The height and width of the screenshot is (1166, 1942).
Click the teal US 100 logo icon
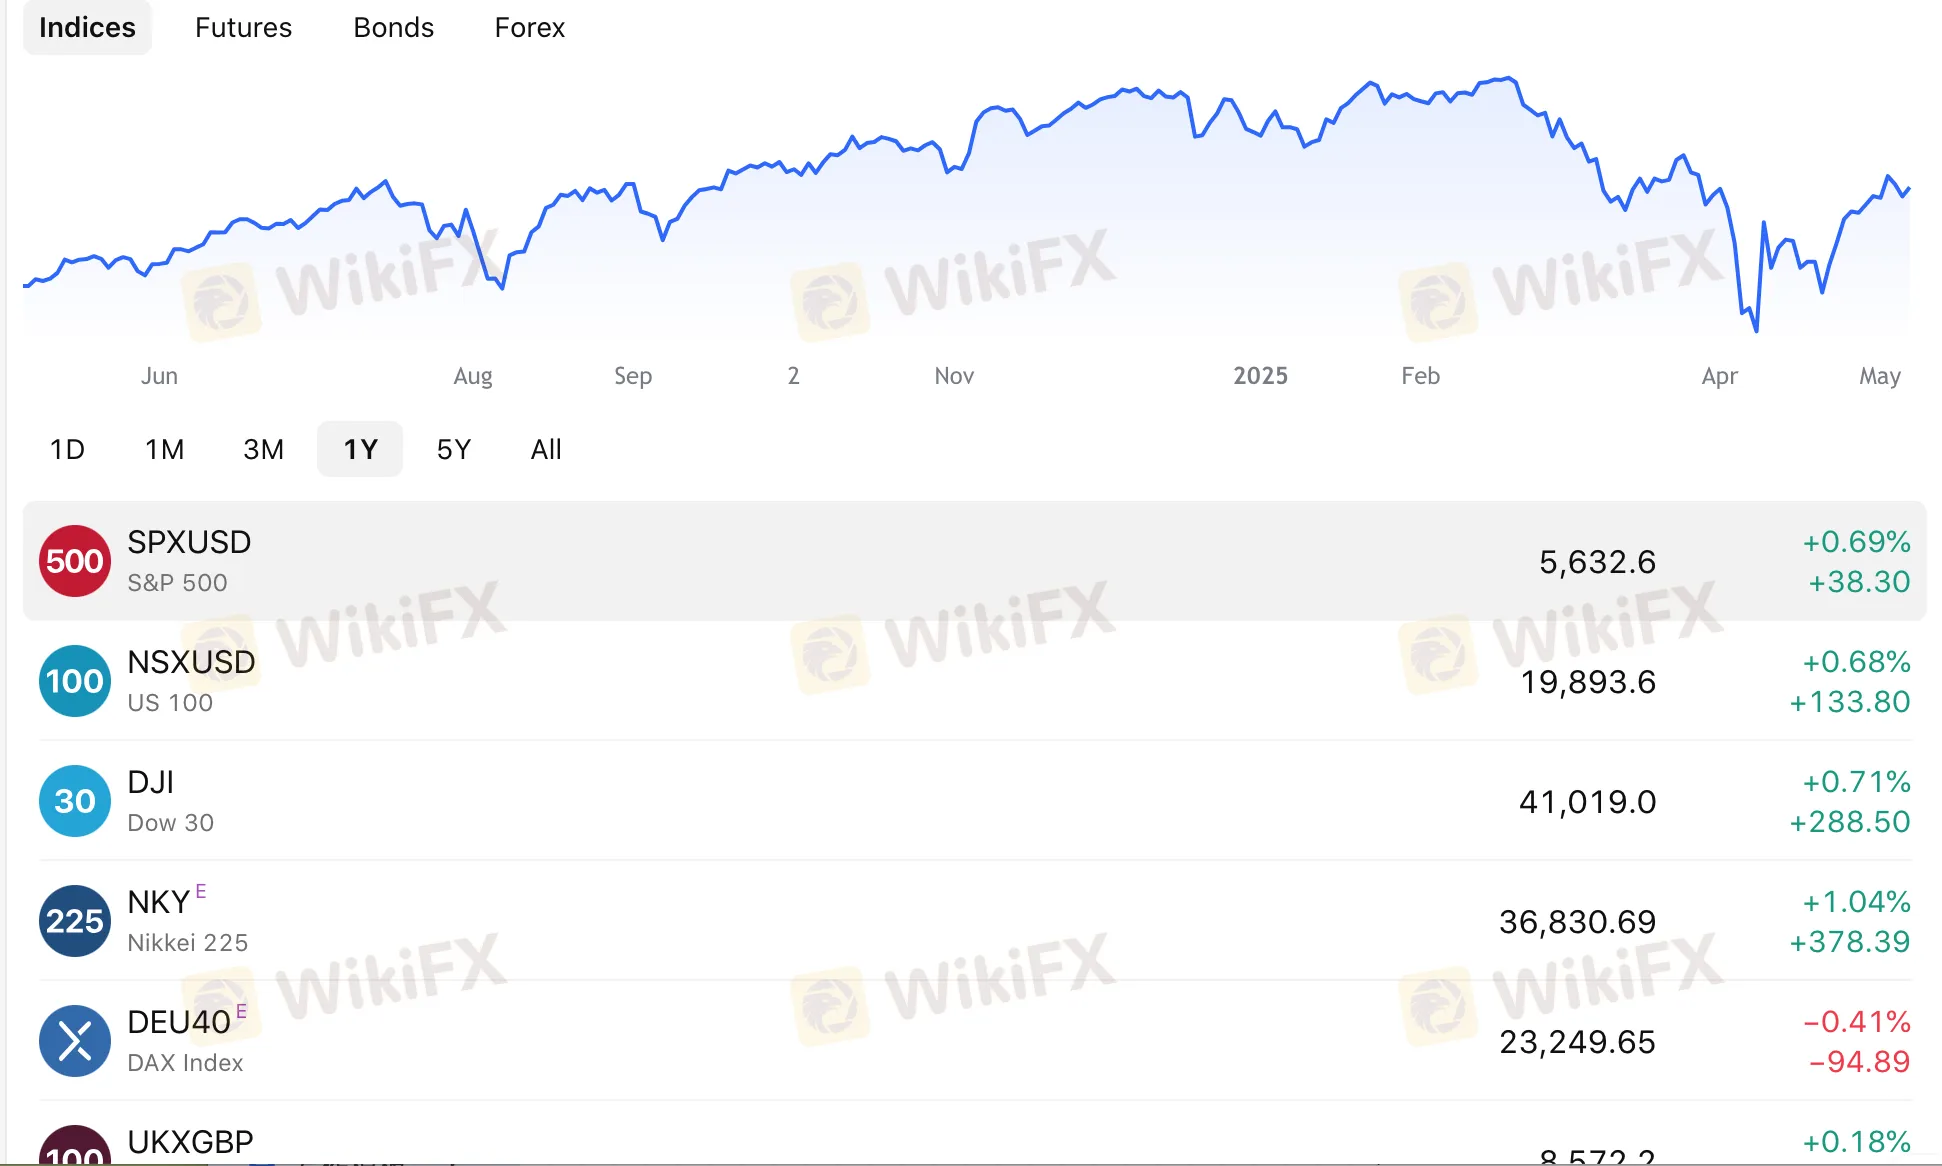[75, 681]
